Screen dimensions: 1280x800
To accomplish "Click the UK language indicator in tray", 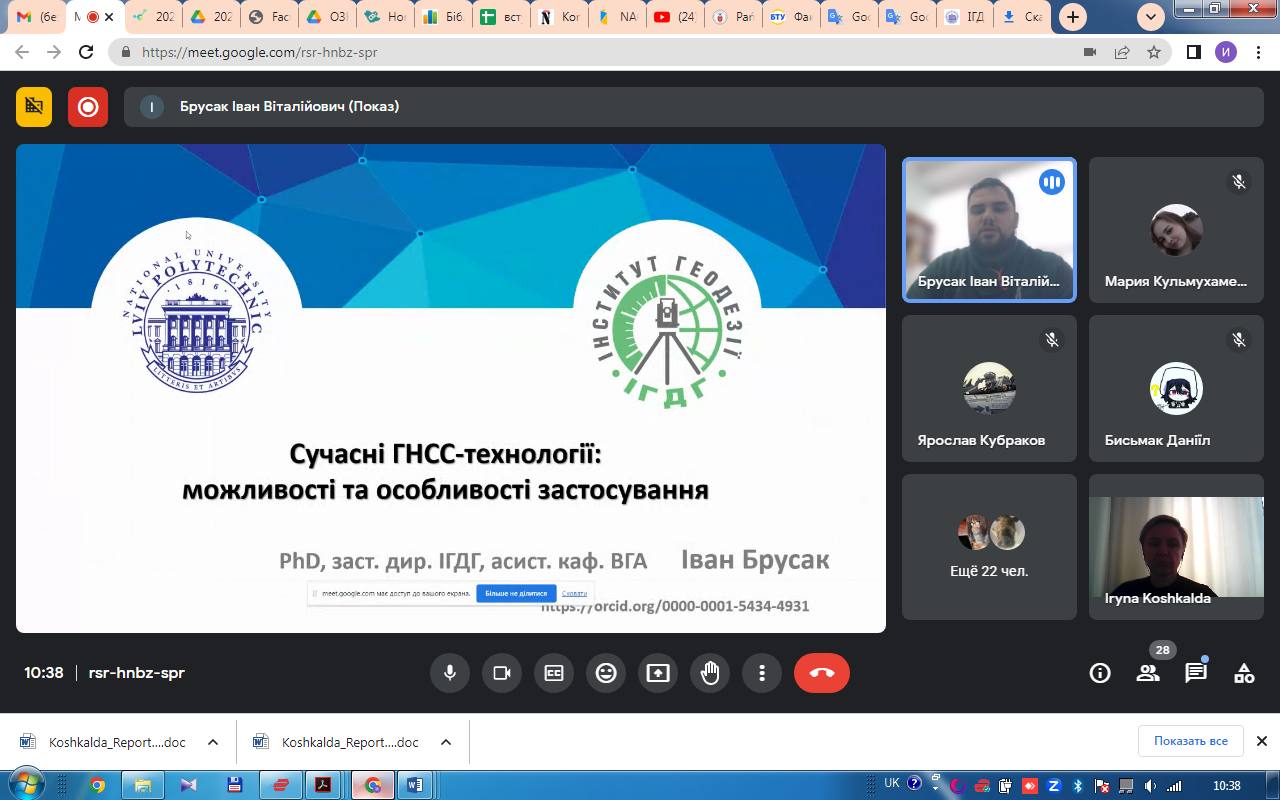I will coord(892,784).
